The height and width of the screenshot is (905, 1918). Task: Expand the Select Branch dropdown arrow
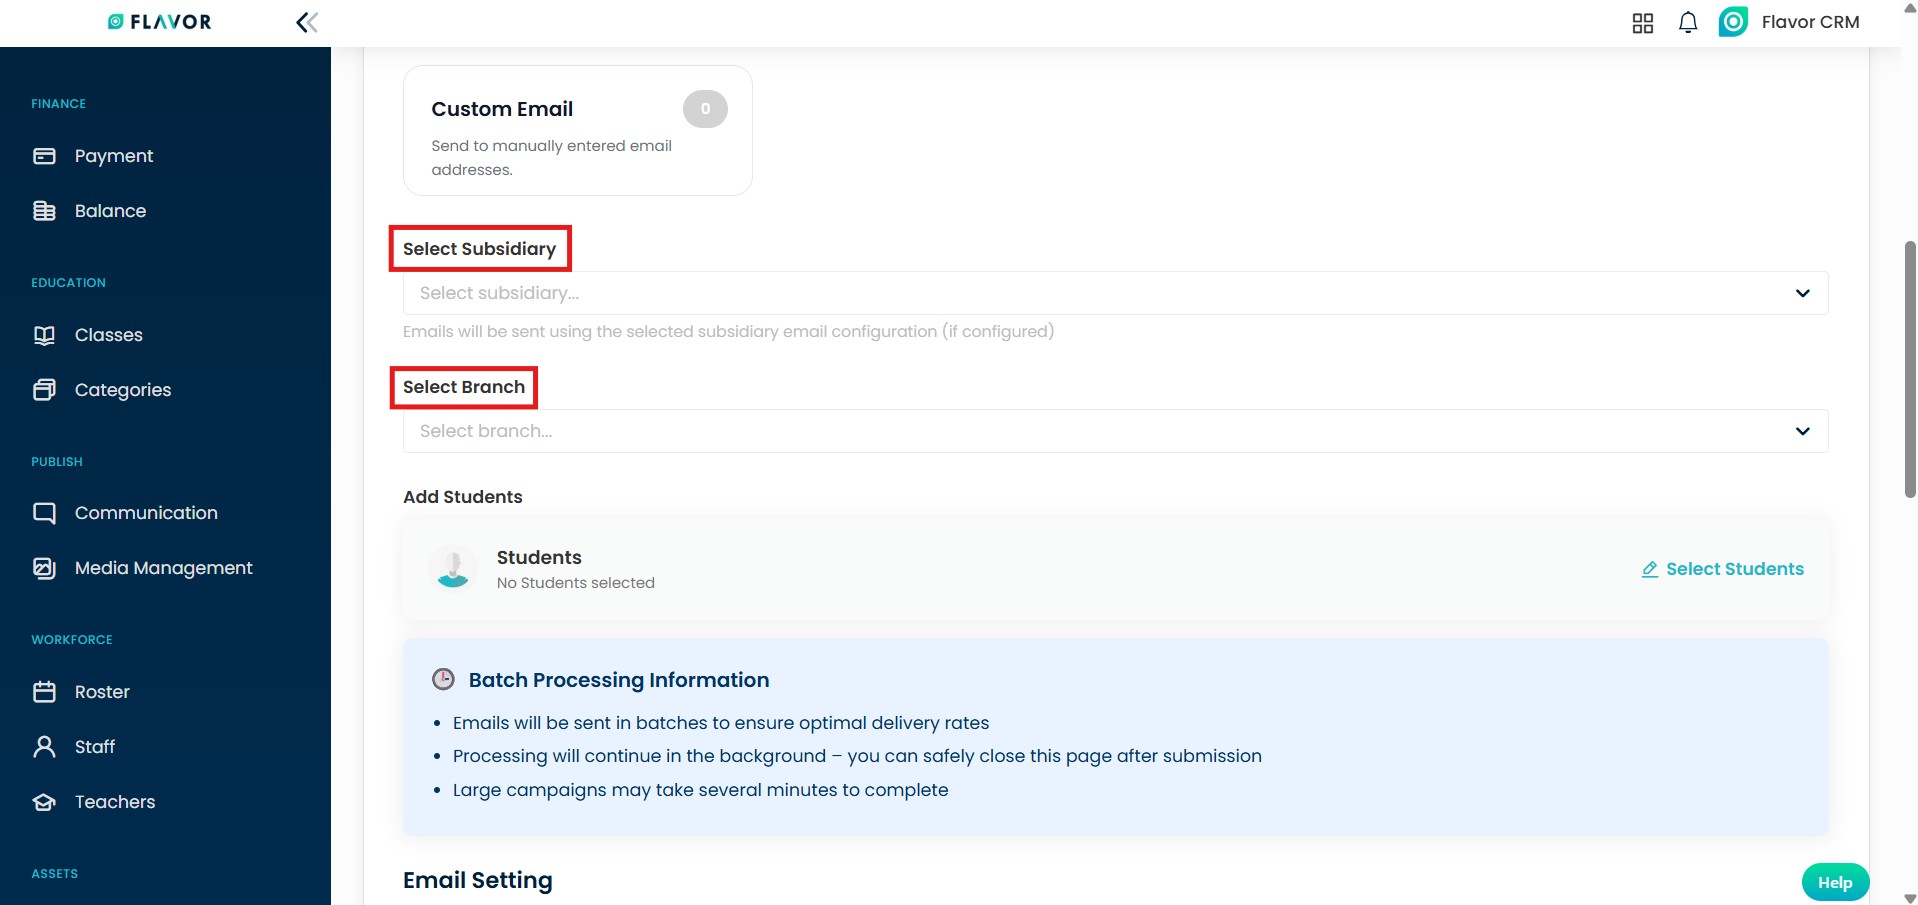1802,431
